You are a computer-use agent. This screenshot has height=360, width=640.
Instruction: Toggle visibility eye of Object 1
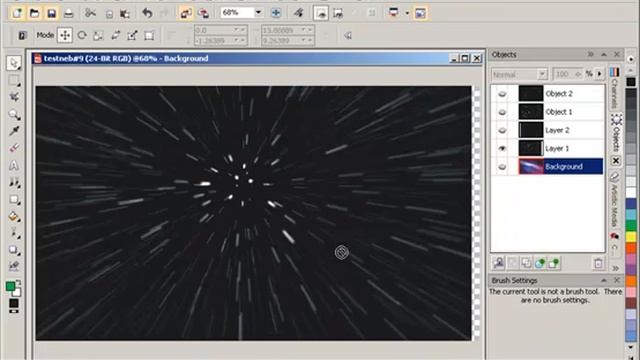tap(502, 112)
